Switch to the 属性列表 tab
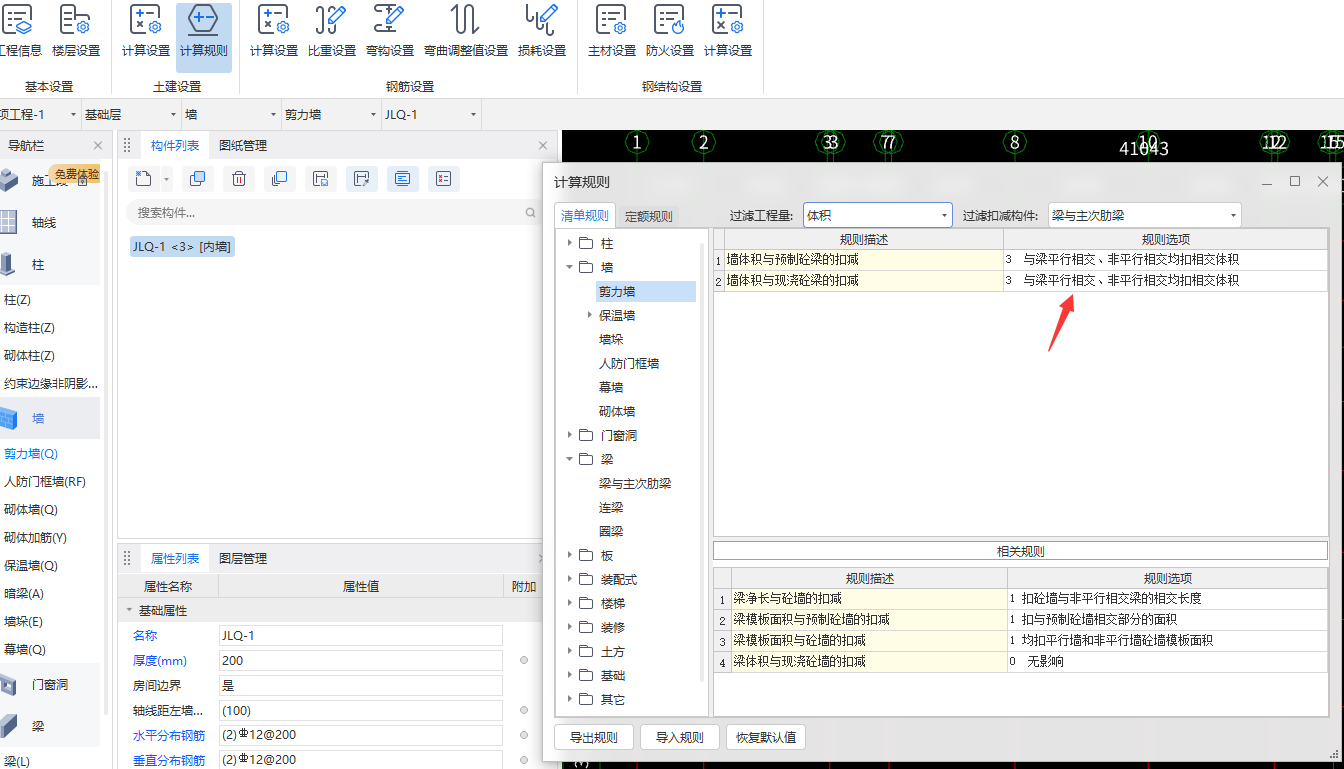Image resolution: width=1344 pixels, height=769 pixels. pos(175,559)
